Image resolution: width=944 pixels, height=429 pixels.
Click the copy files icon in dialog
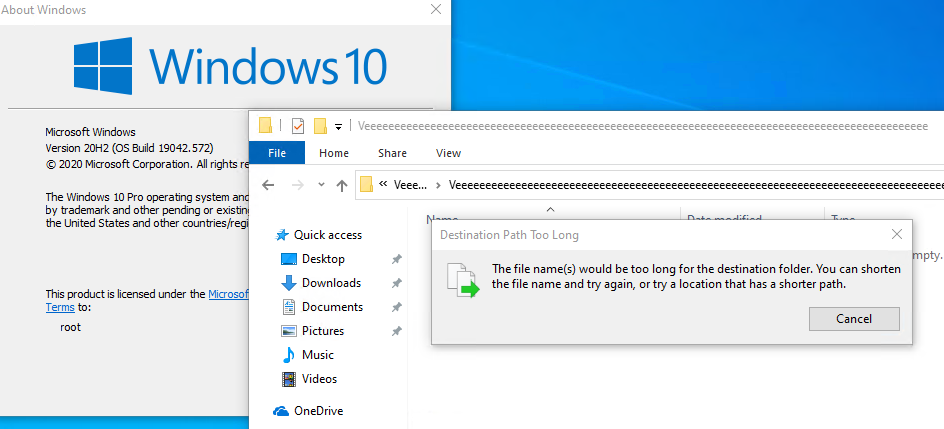pyautogui.click(x=463, y=280)
